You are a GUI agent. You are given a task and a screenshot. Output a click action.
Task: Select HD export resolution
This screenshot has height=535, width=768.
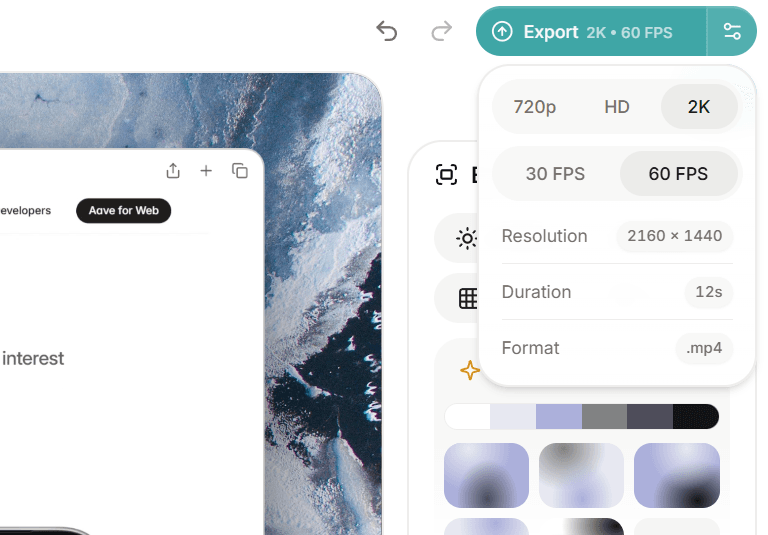[617, 107]
